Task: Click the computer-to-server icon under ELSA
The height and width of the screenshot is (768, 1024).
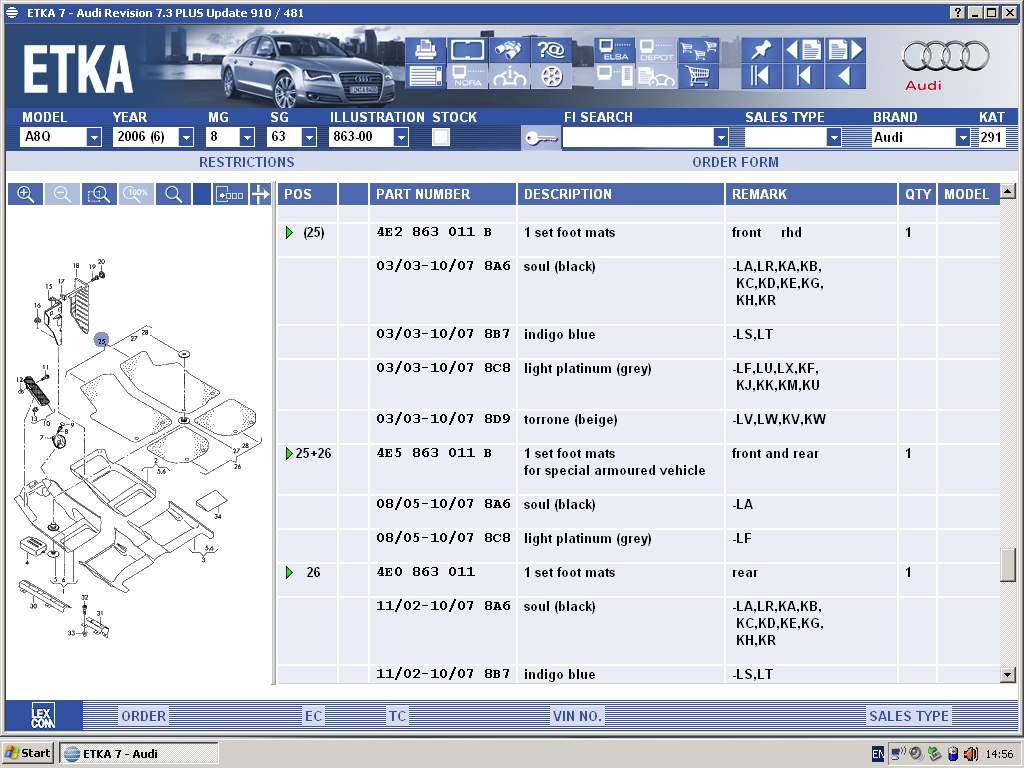Action: click(615, 76)
